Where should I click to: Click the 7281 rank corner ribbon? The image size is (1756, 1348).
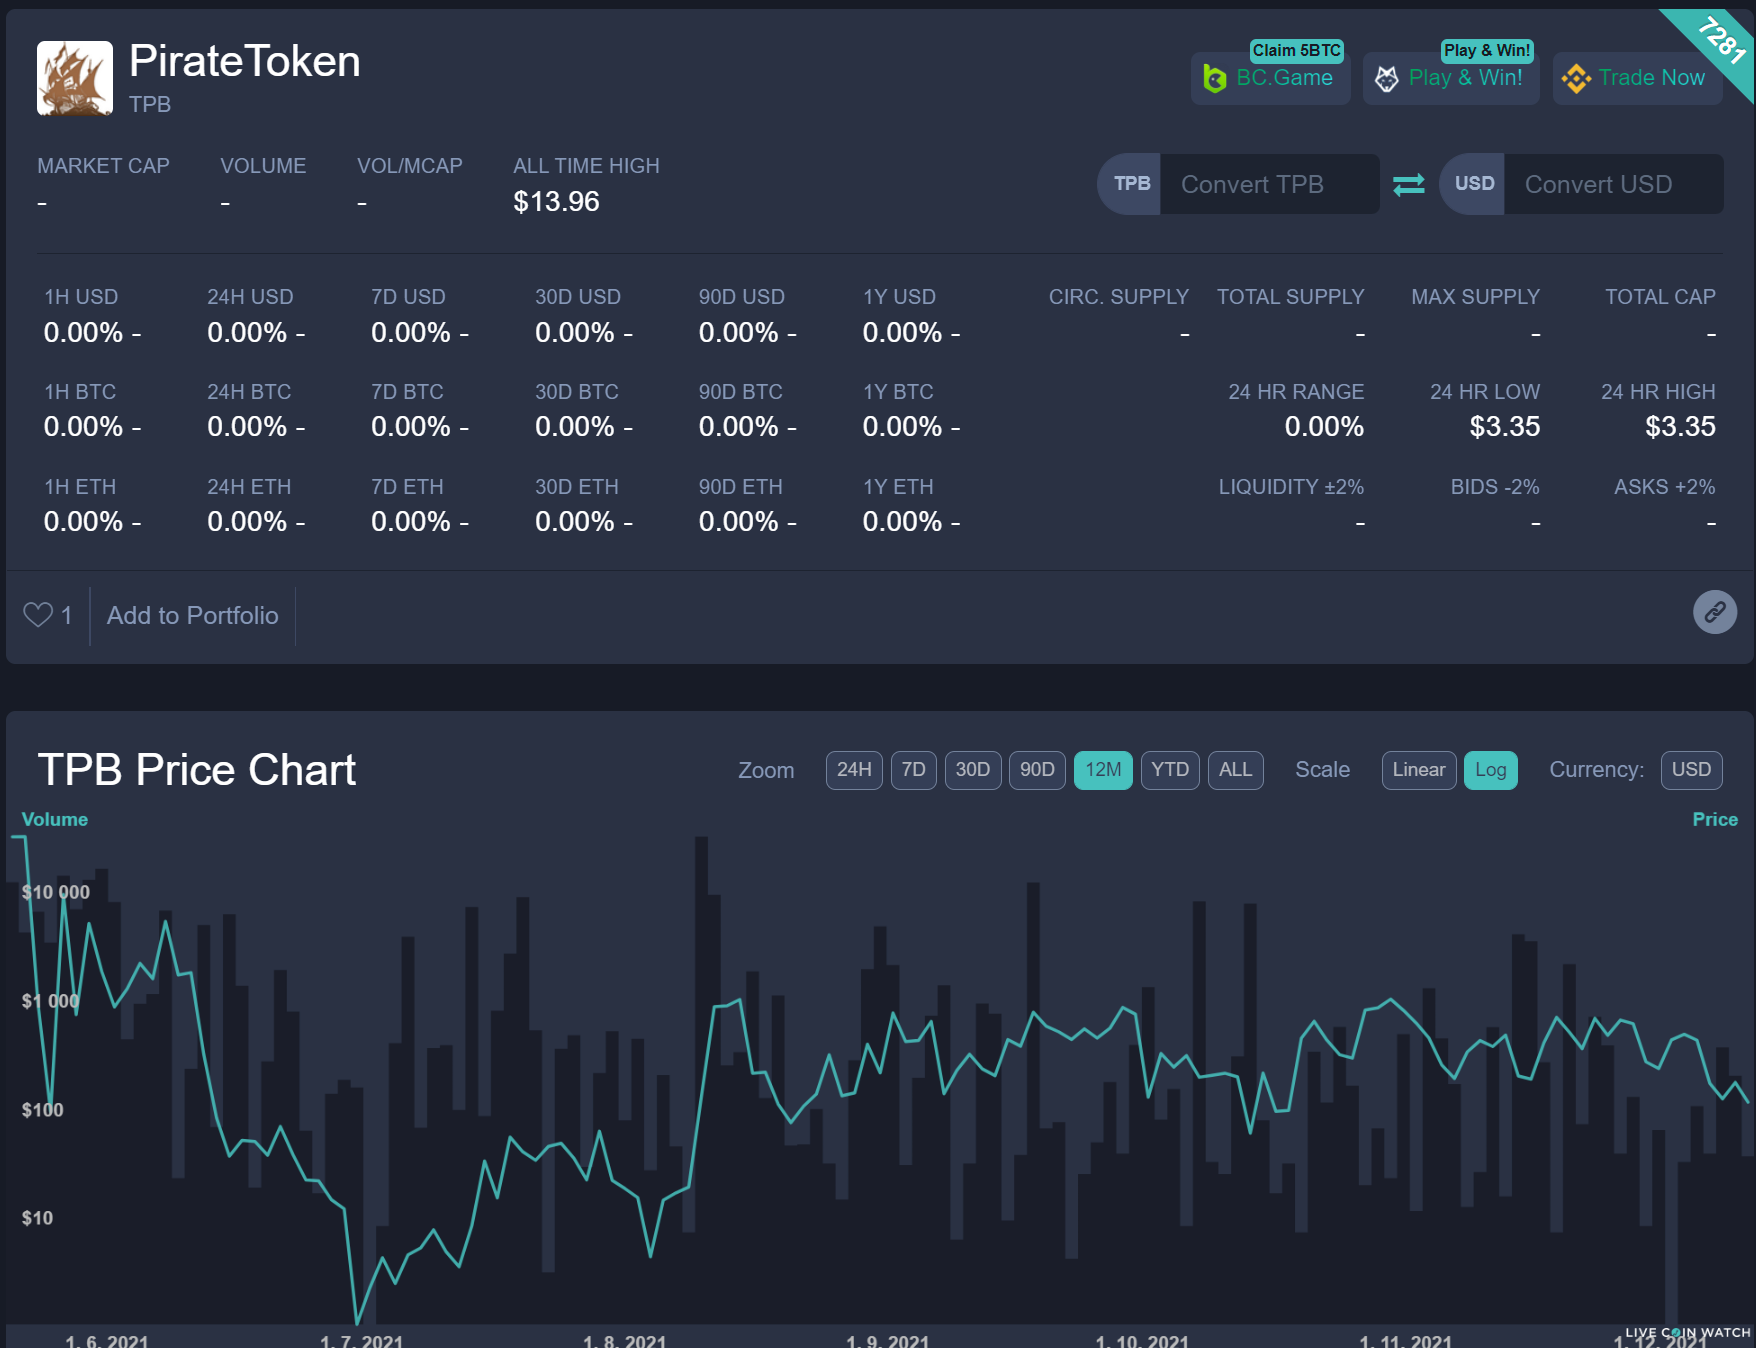(1723, 40)
